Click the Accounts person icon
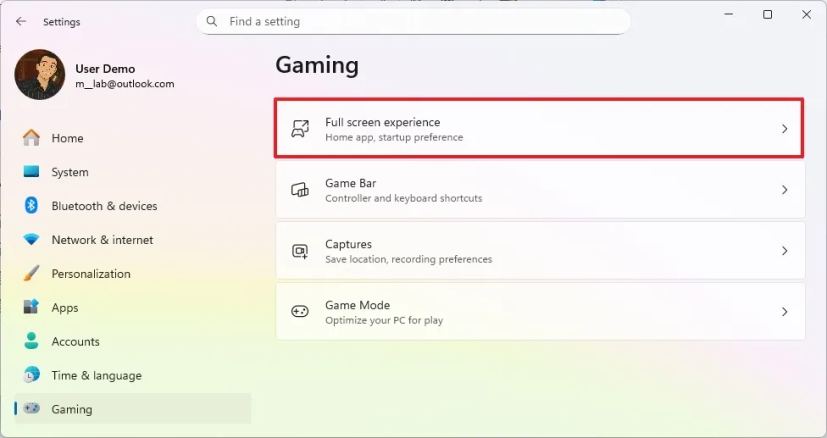Image resolution: width=827 pixels, height=438 pixels. (31, 341)
